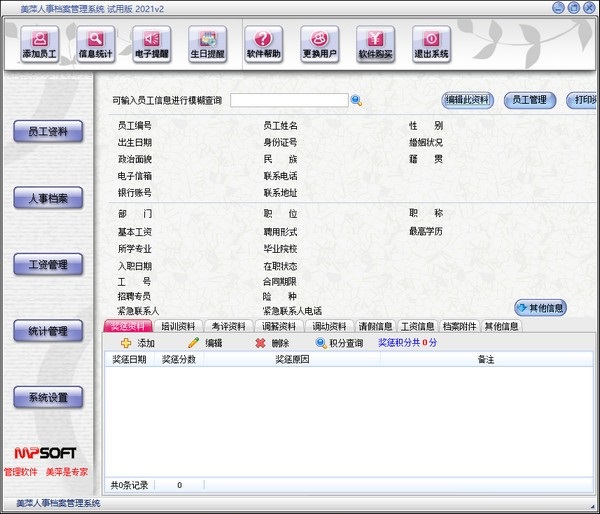Image resolution: width=600 pixels, height=514 pixels.
Task: Open the 统计管理 sidebar section
Action: tap(48, 331)
